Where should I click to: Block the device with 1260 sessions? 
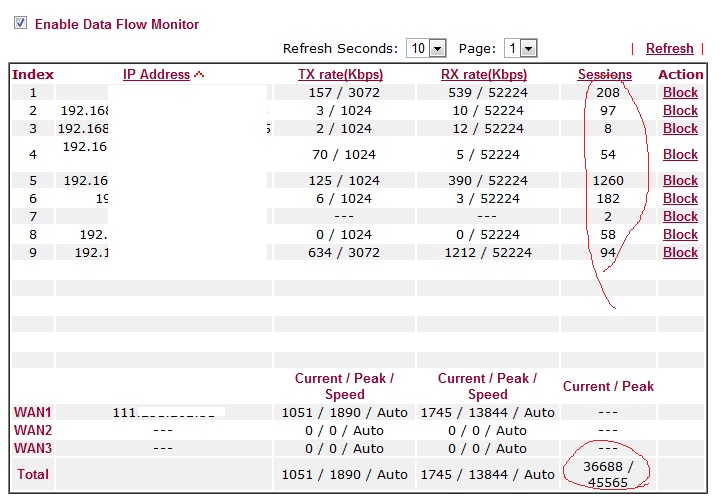[x=680, y=180]
